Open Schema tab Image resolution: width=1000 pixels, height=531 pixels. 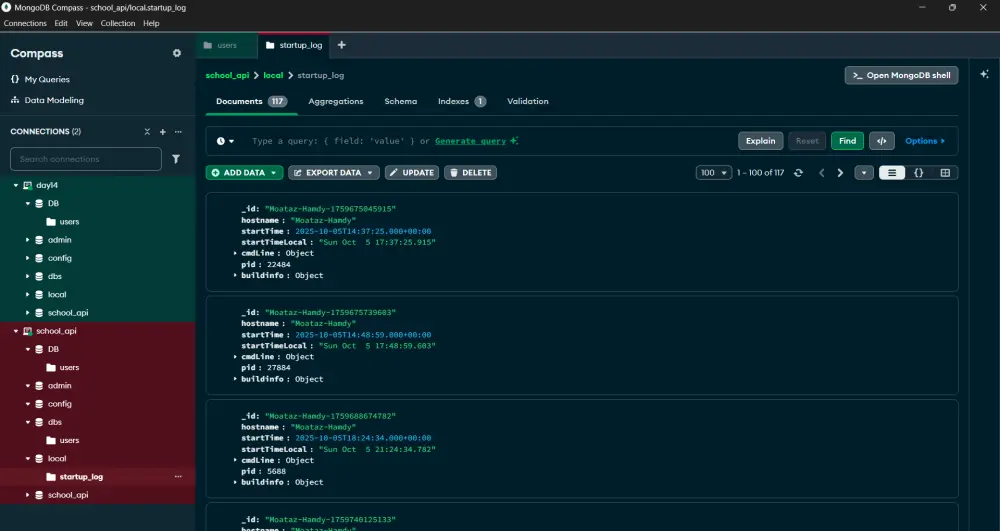point(401,101)
